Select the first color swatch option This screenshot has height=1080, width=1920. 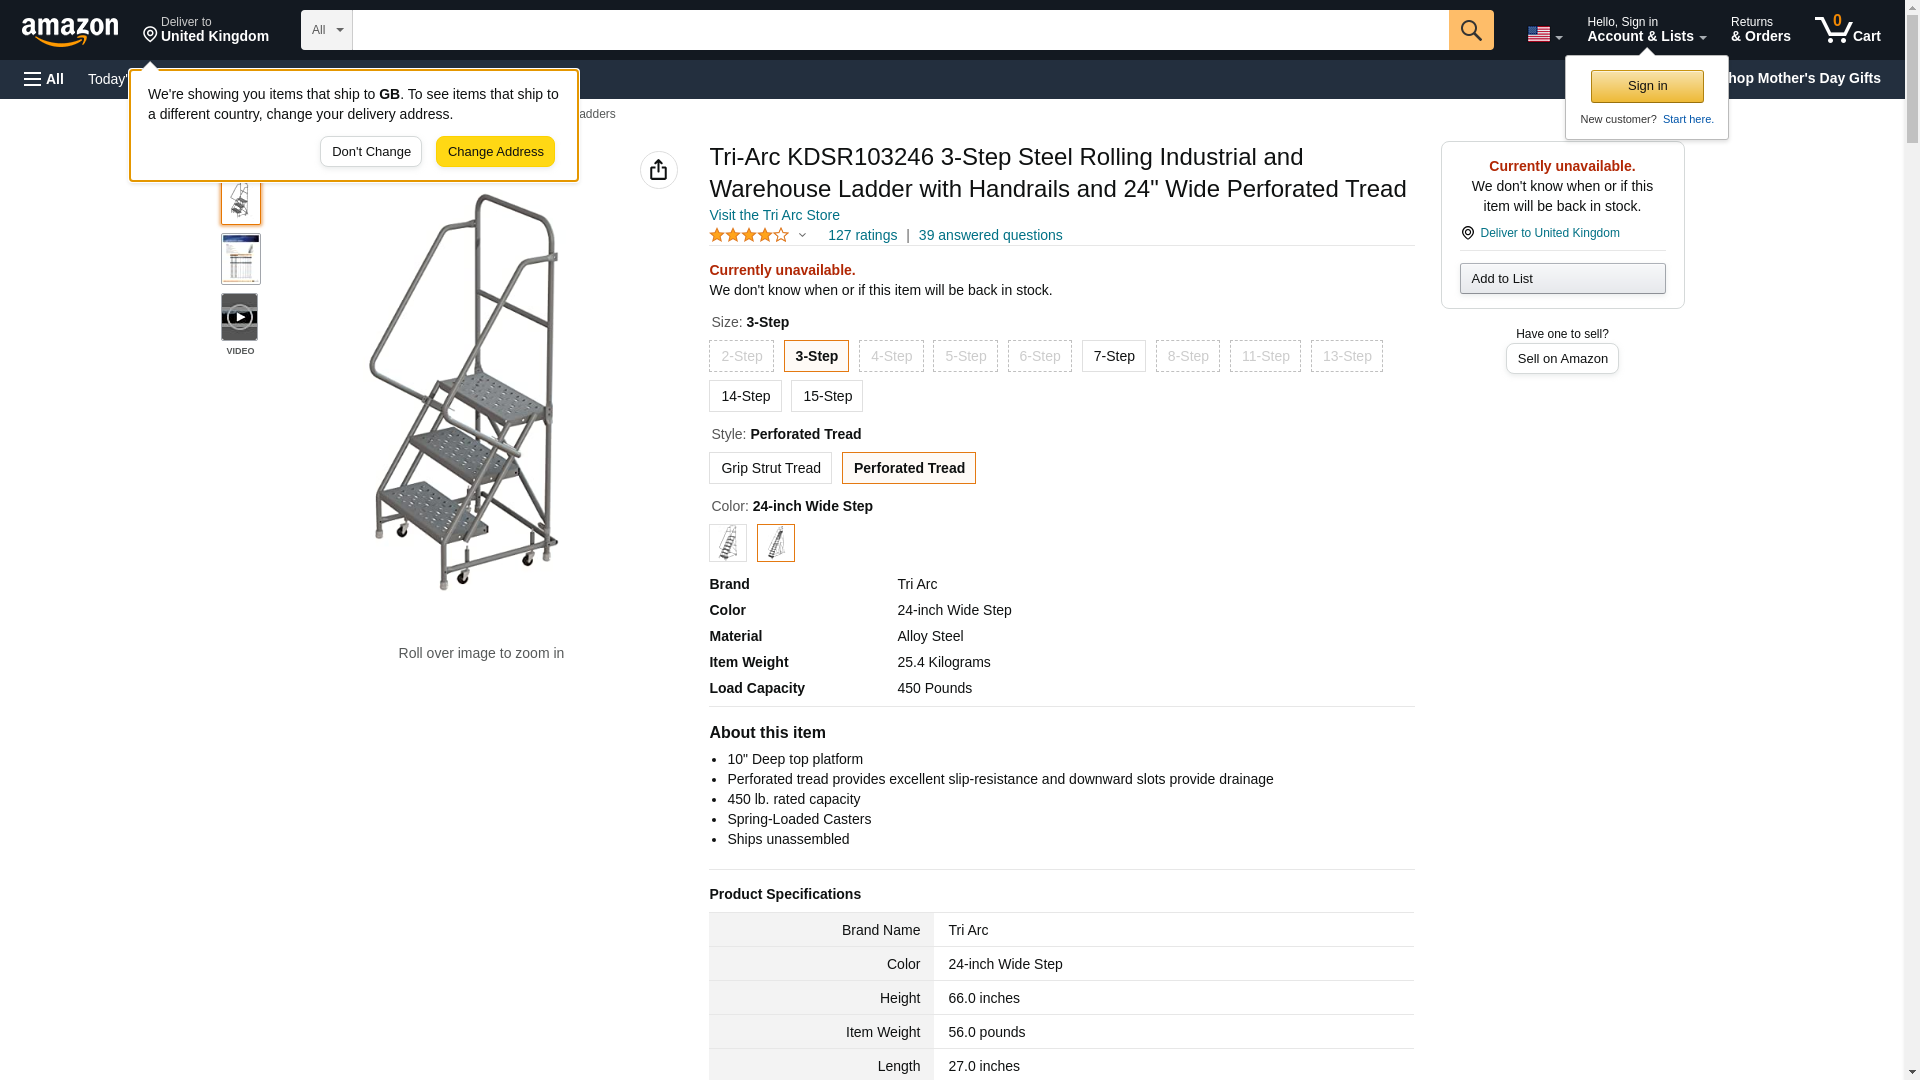[727, 543]
